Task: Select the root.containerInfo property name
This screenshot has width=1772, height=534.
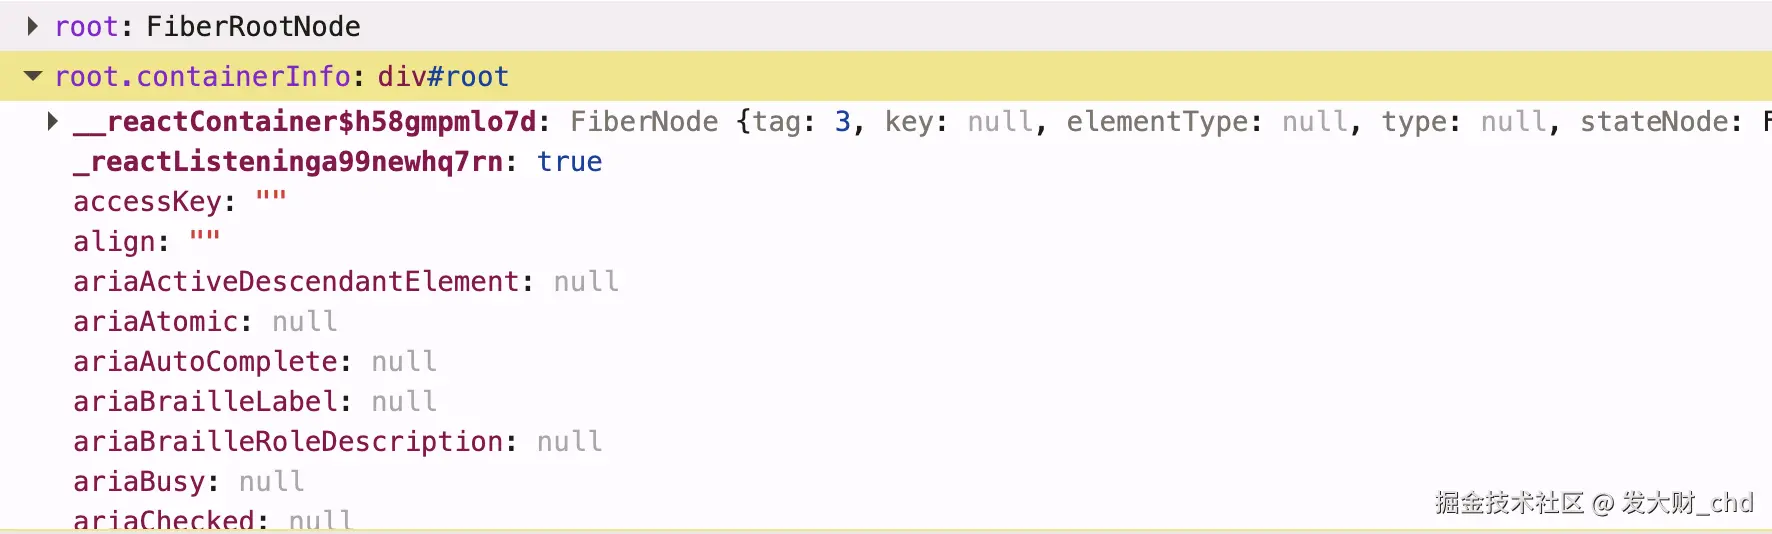Action: point(202,76)
